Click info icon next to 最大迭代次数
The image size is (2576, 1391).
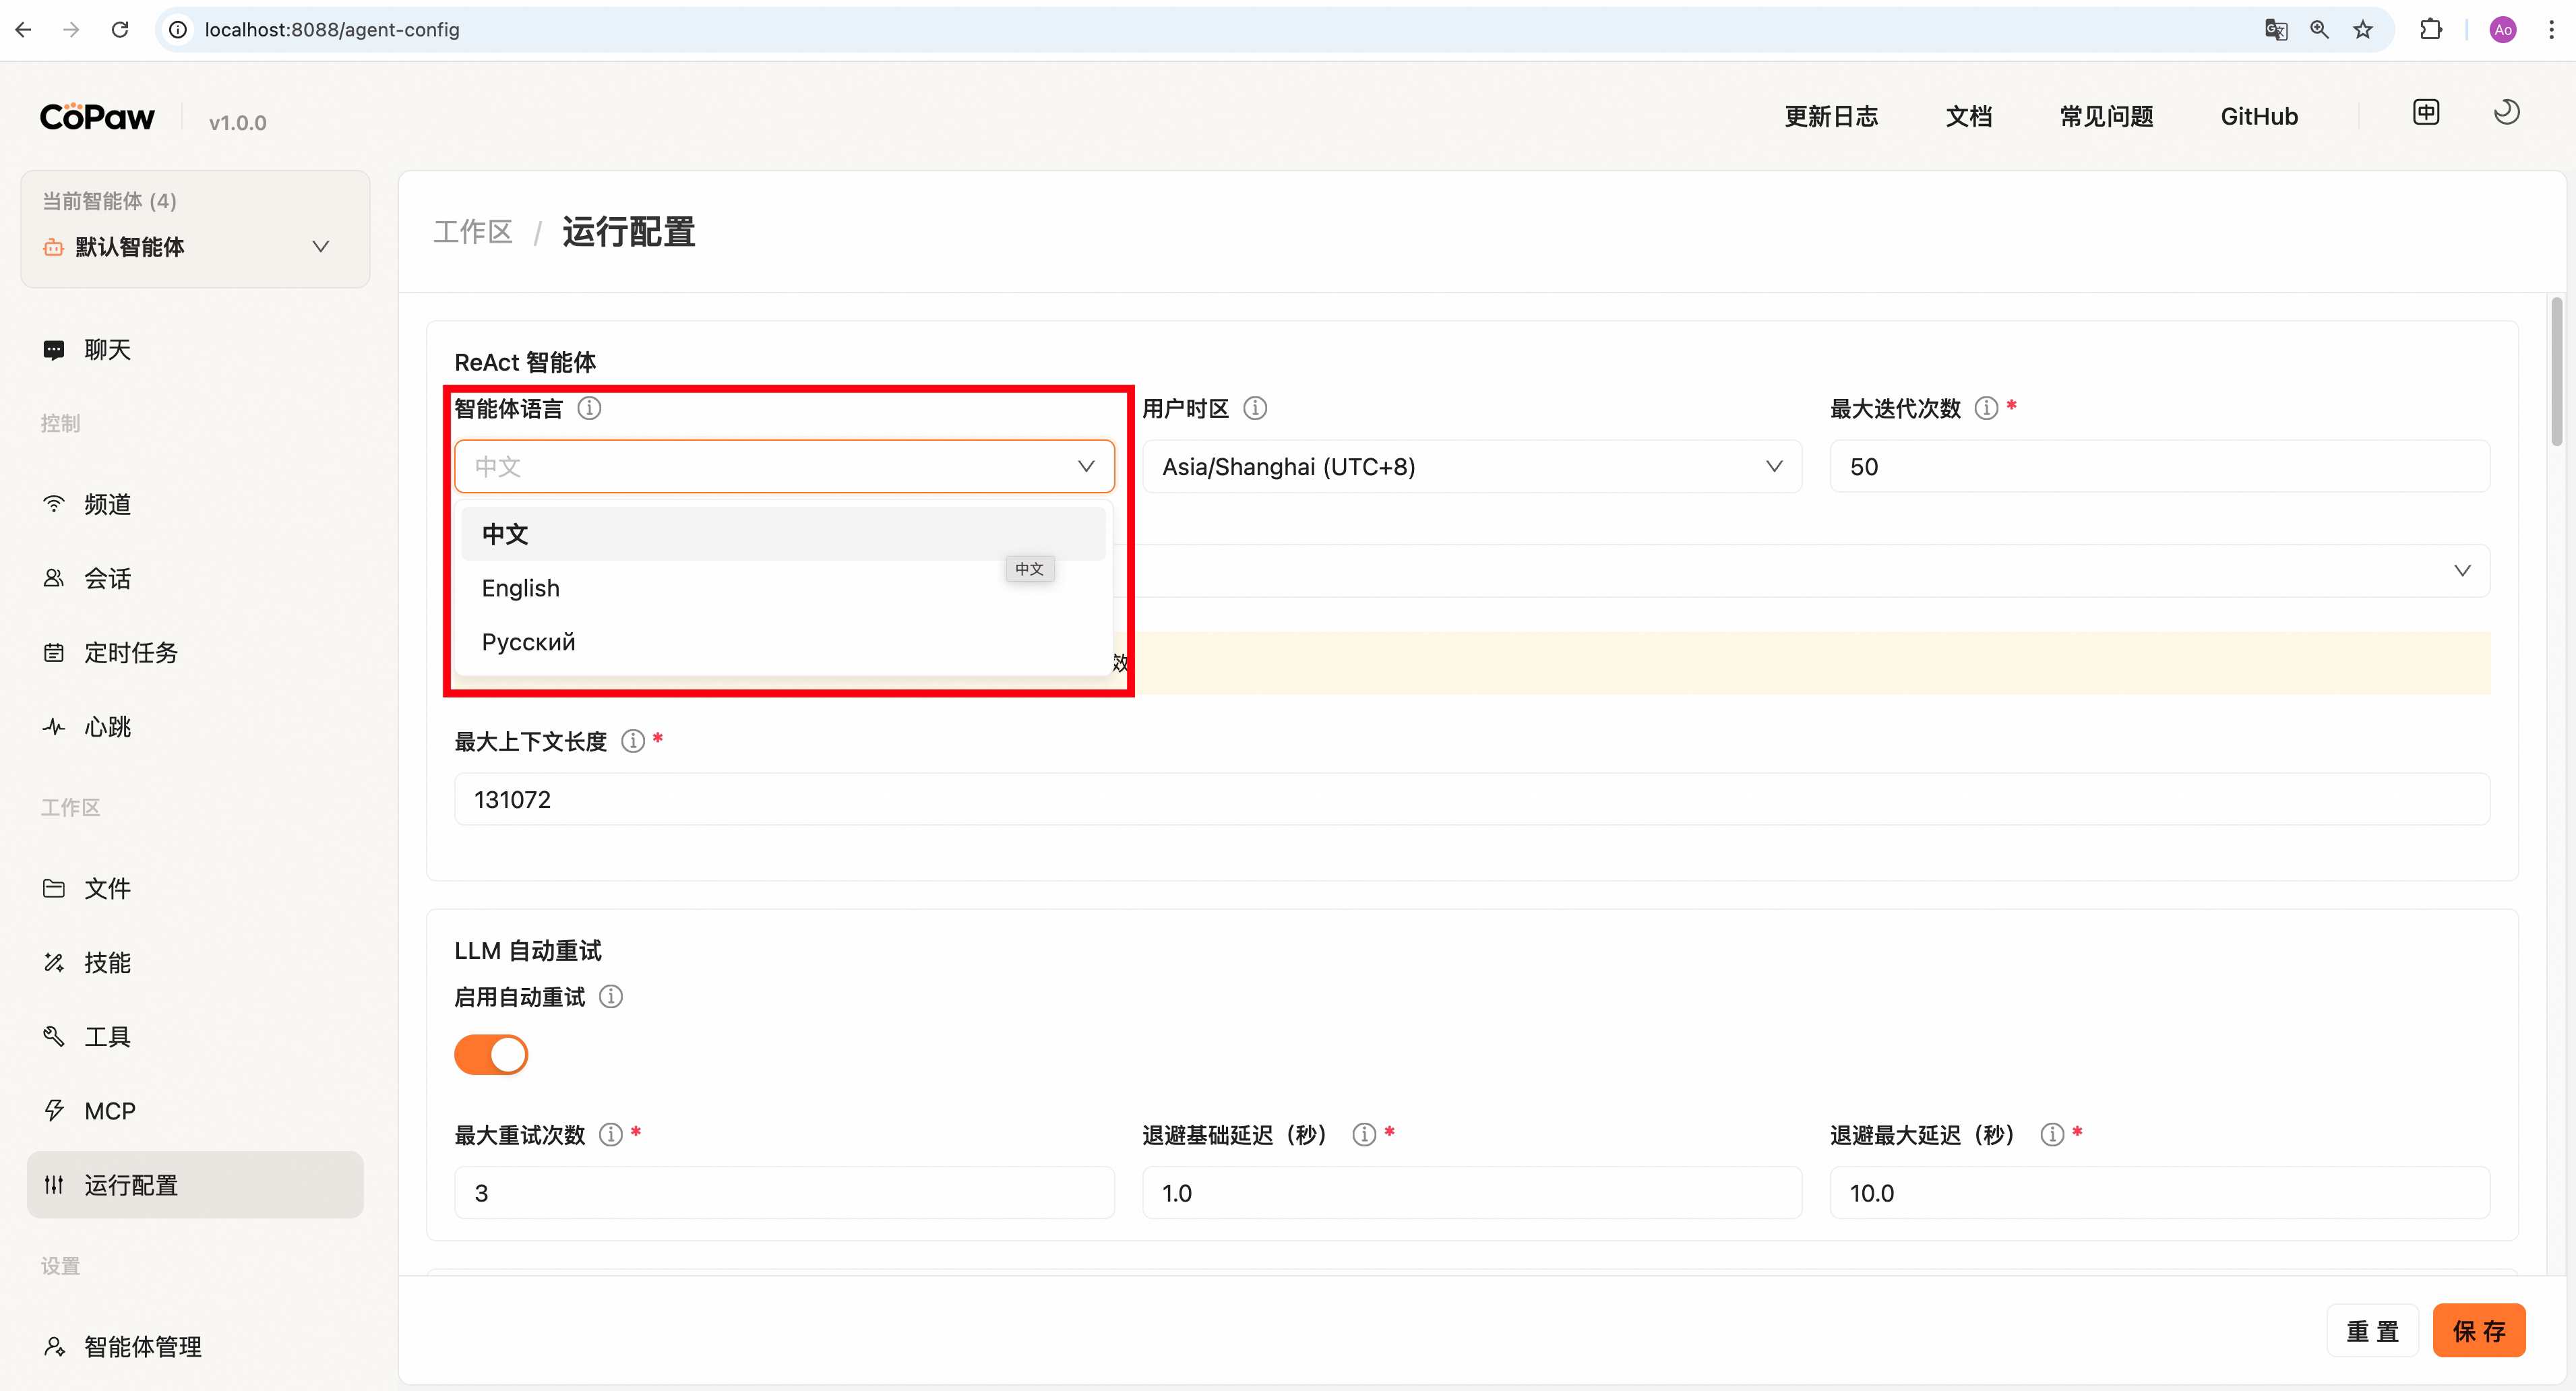[1986, 408]
